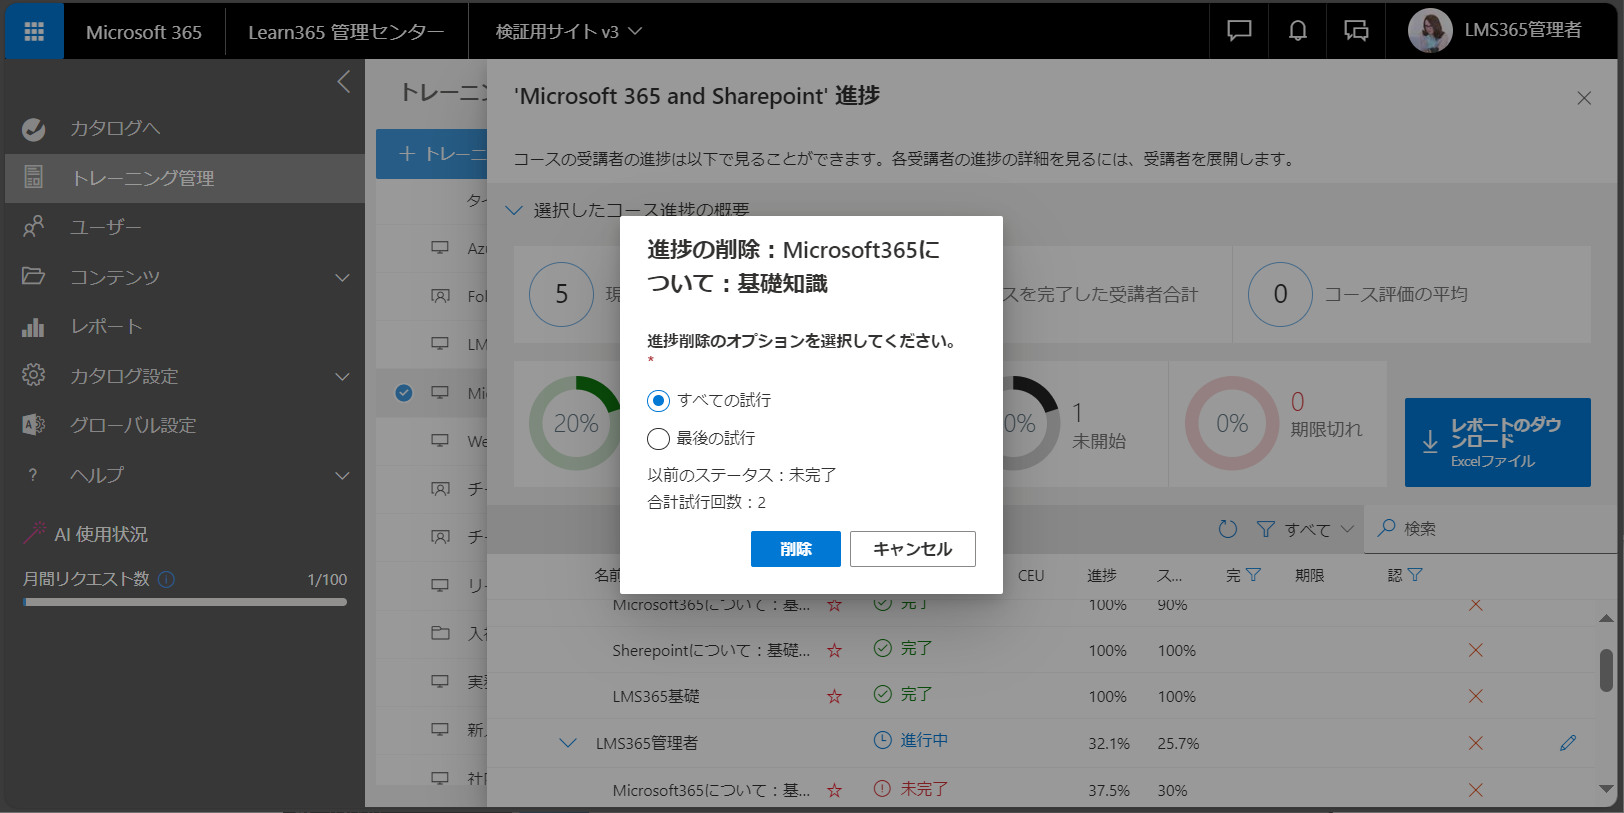Expand the コンテンツ menu chevron
1624x813 pixels.
click(342, 277)
